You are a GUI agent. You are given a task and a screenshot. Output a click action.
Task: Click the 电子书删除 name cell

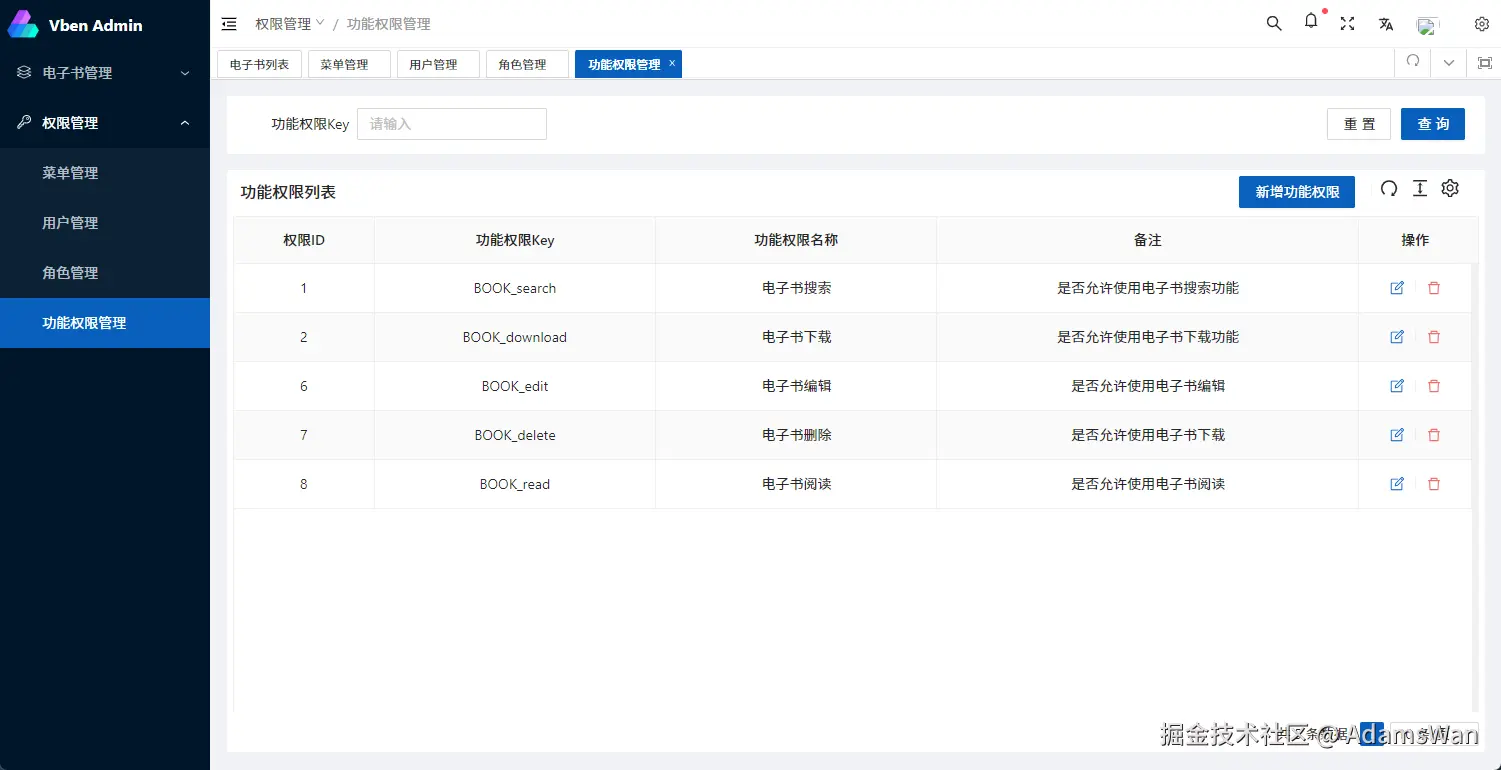796,435
